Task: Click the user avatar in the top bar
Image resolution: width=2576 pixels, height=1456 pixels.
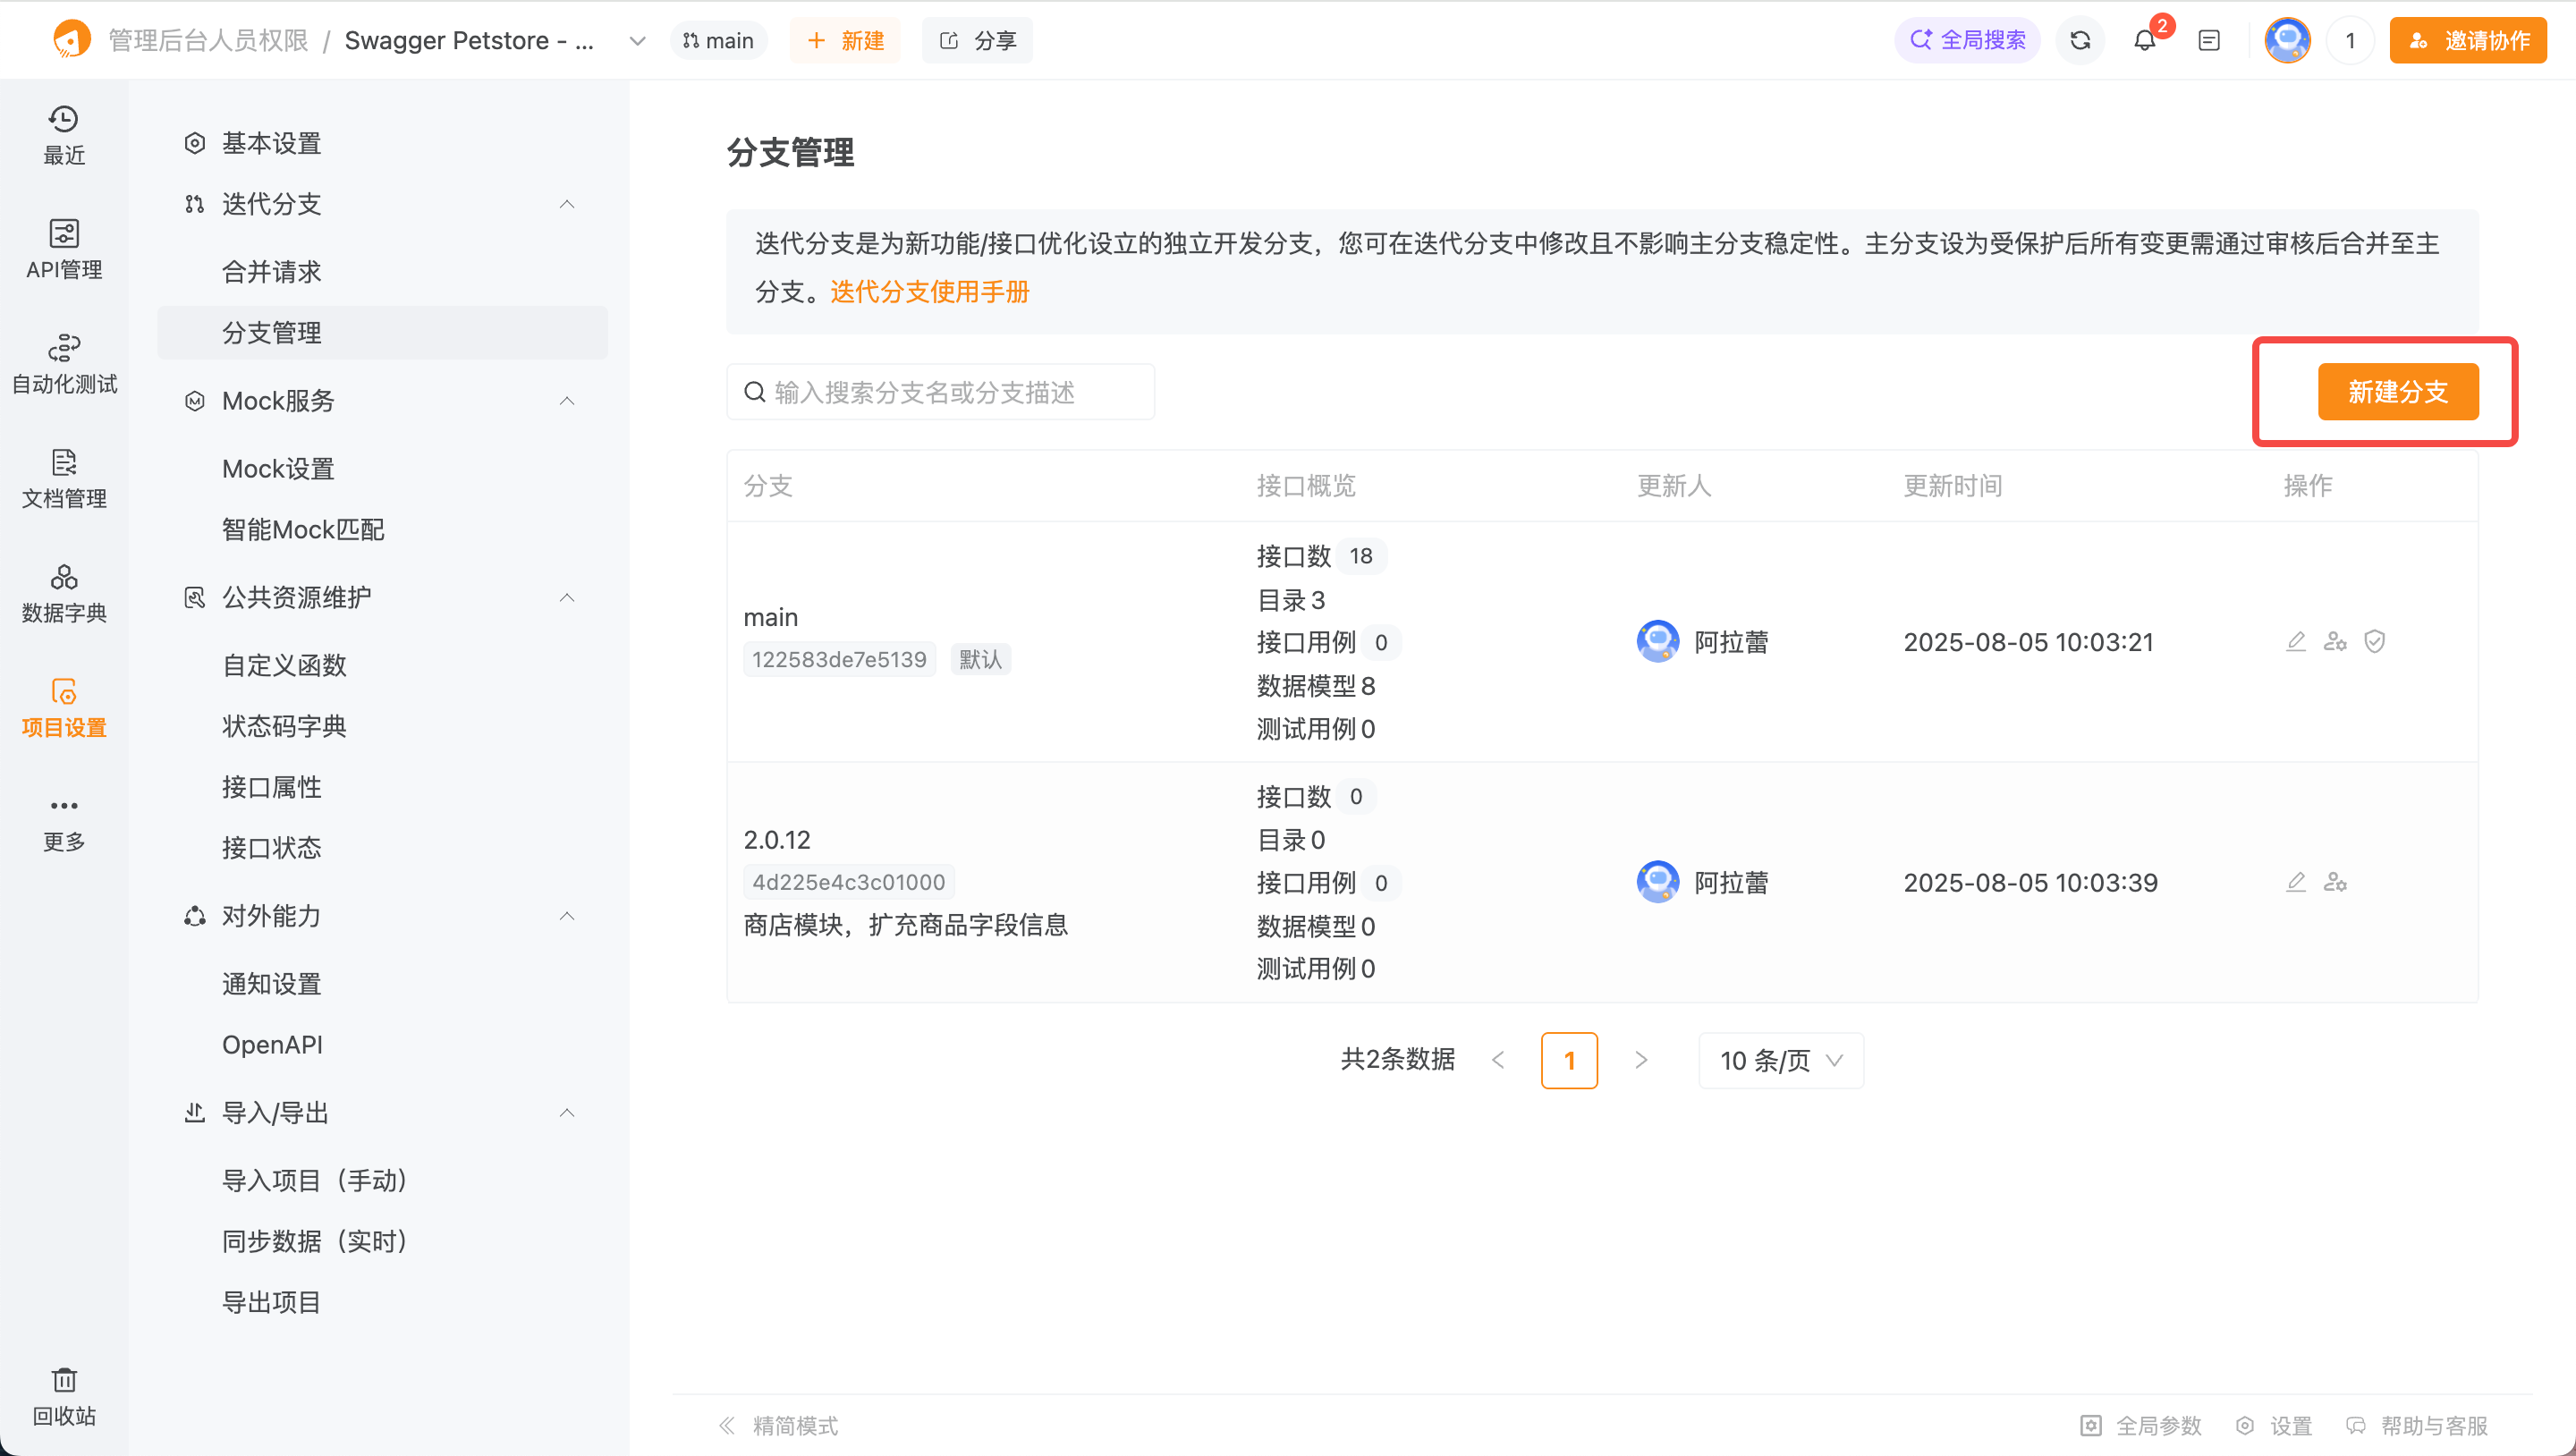Action: [2287, 40]
